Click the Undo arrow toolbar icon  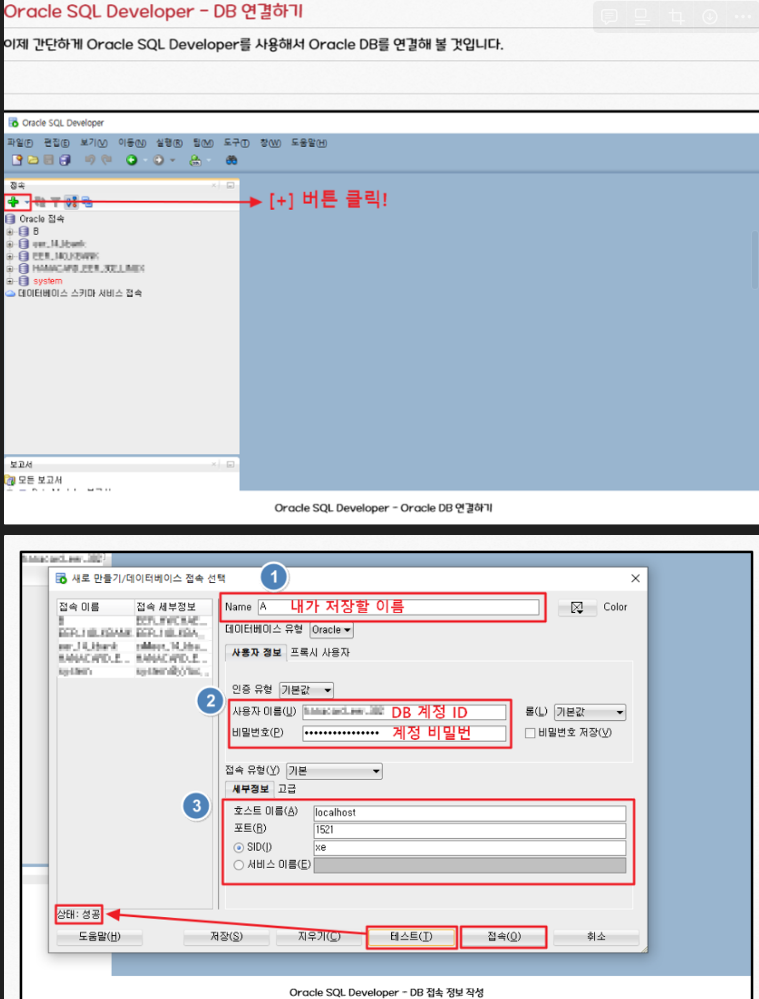[x=90, y=160]
